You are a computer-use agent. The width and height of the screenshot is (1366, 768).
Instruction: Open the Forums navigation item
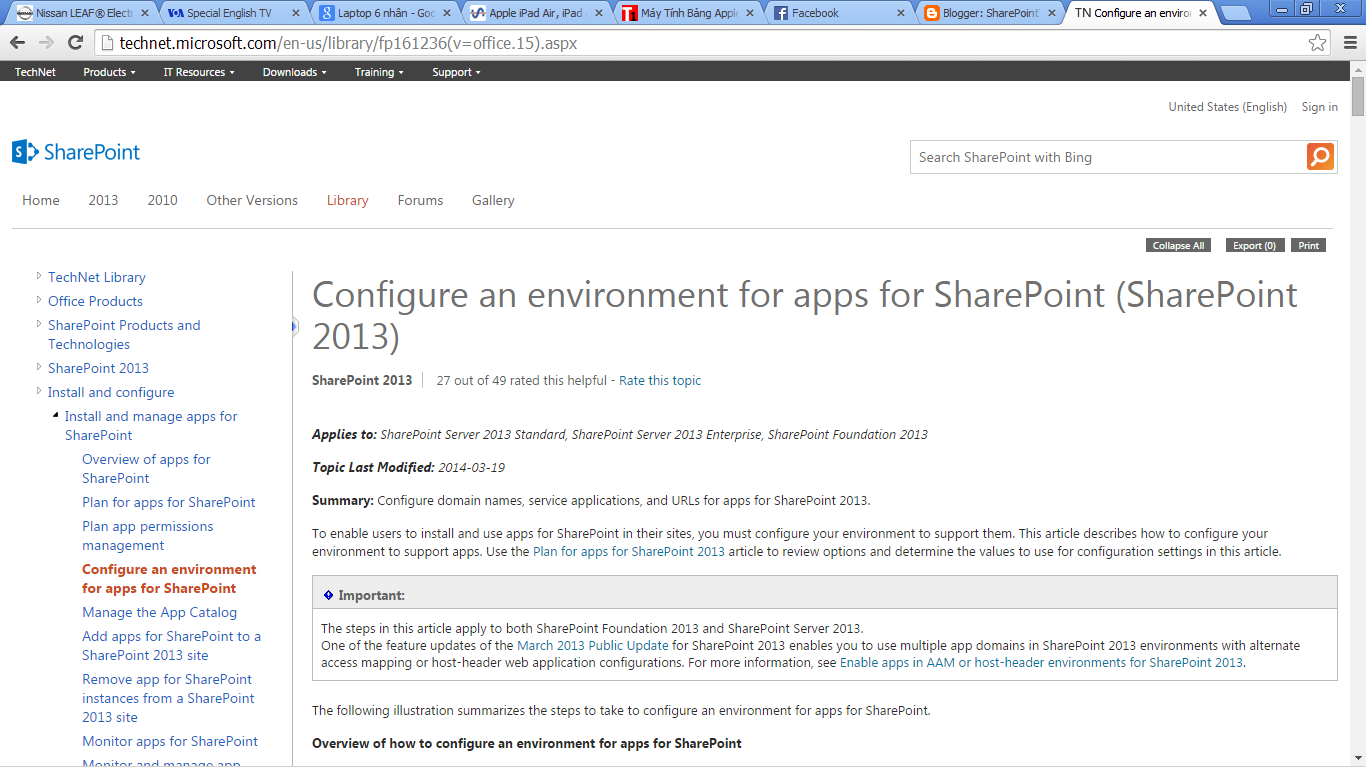(420, 200)
